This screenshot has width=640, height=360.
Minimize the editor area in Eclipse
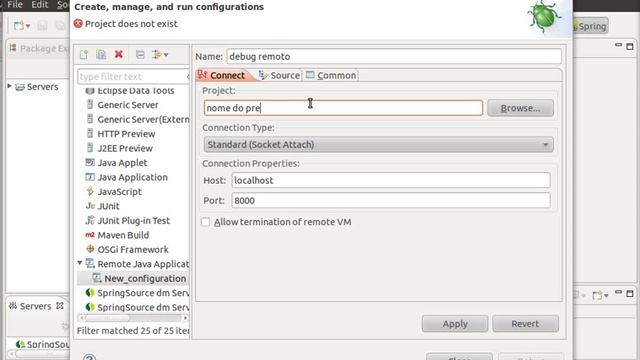point(618,46)
